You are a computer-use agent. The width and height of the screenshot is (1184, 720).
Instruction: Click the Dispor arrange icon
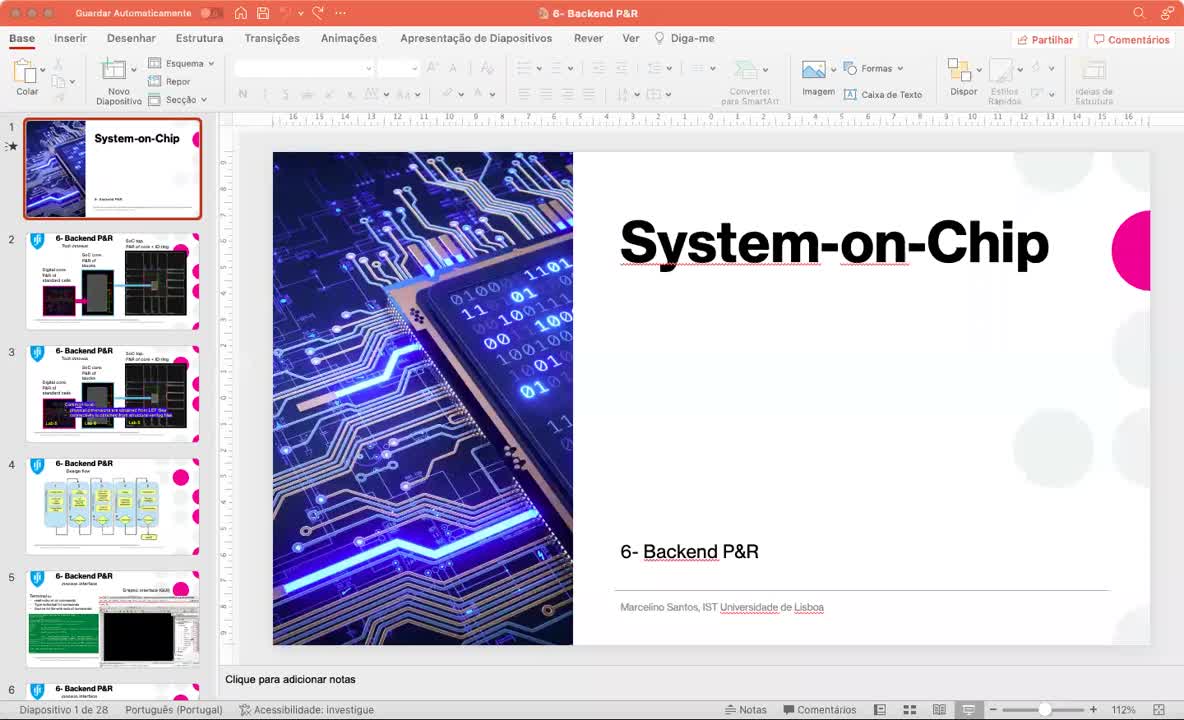point(959,70)
